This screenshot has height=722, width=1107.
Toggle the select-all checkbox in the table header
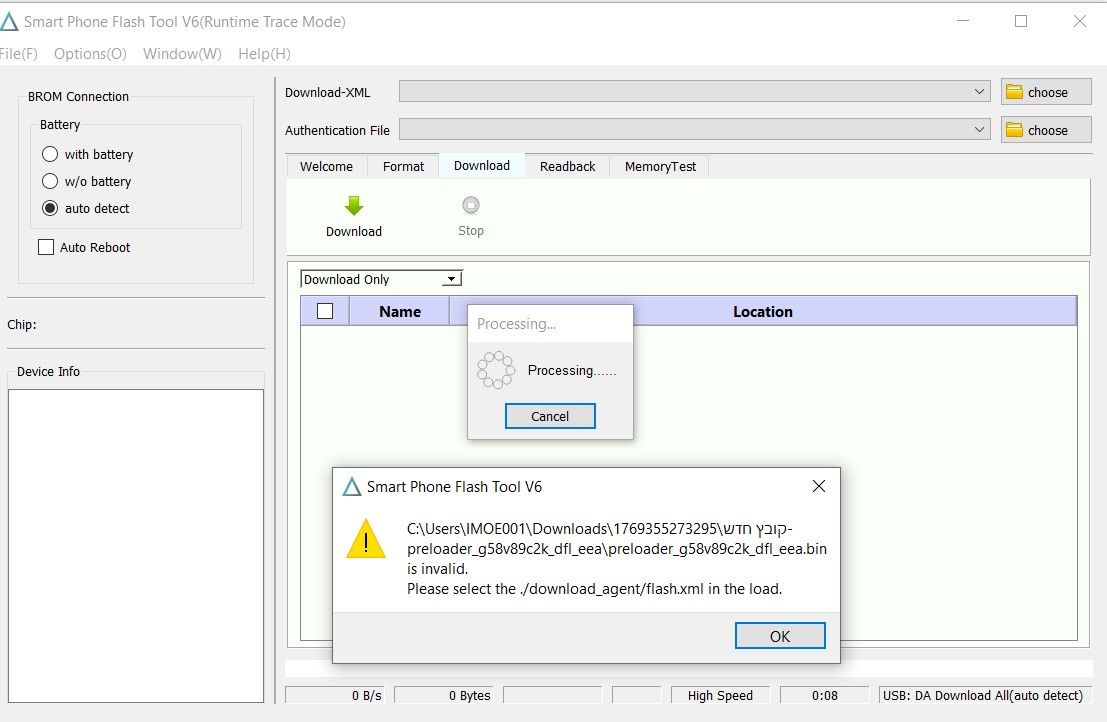pos(325,311)
